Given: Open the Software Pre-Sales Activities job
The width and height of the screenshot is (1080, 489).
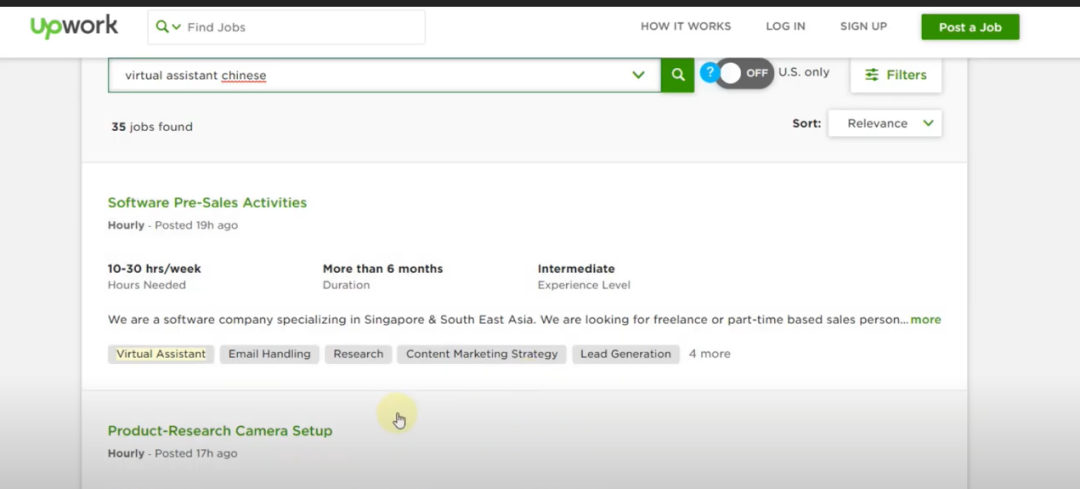Looking at the screenshot, I should 207,202.
